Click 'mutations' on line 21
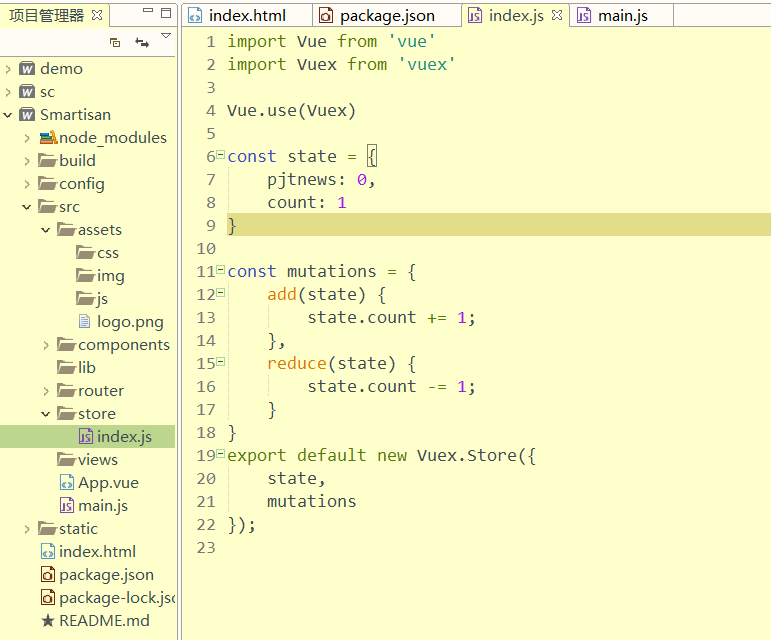771x640 pixels. pos(312,501)
